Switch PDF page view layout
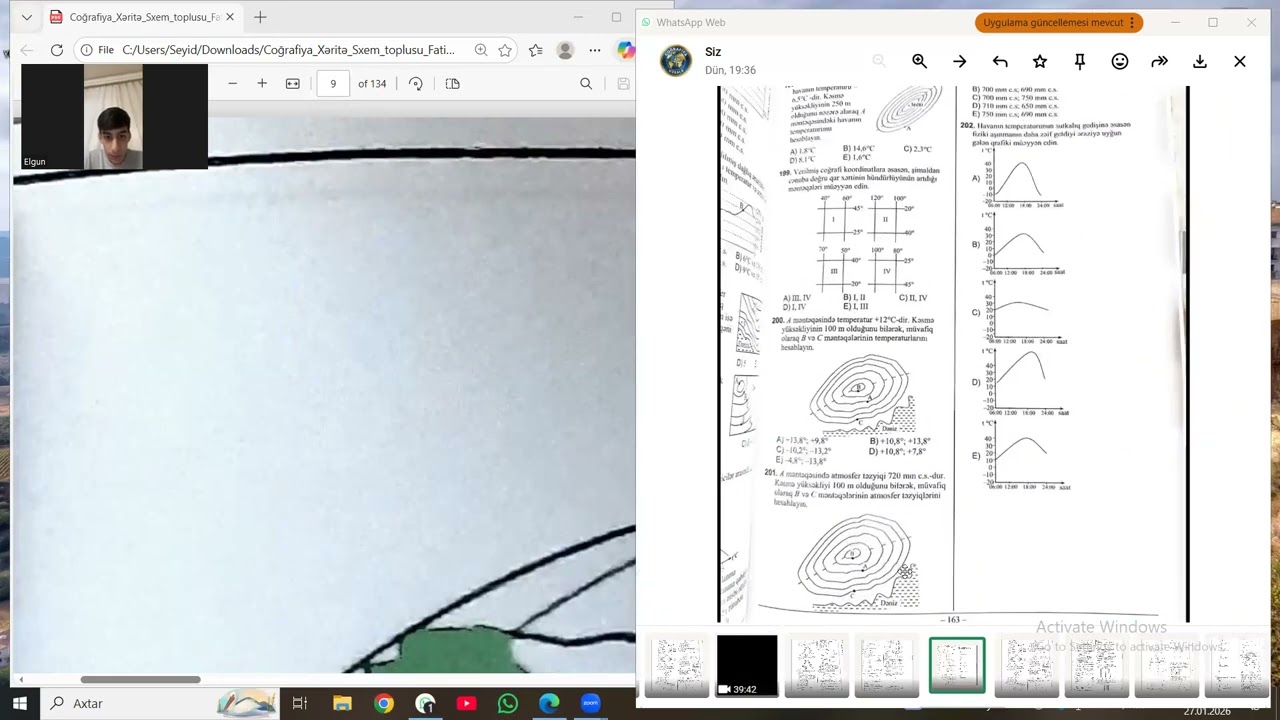 [452, 84]
